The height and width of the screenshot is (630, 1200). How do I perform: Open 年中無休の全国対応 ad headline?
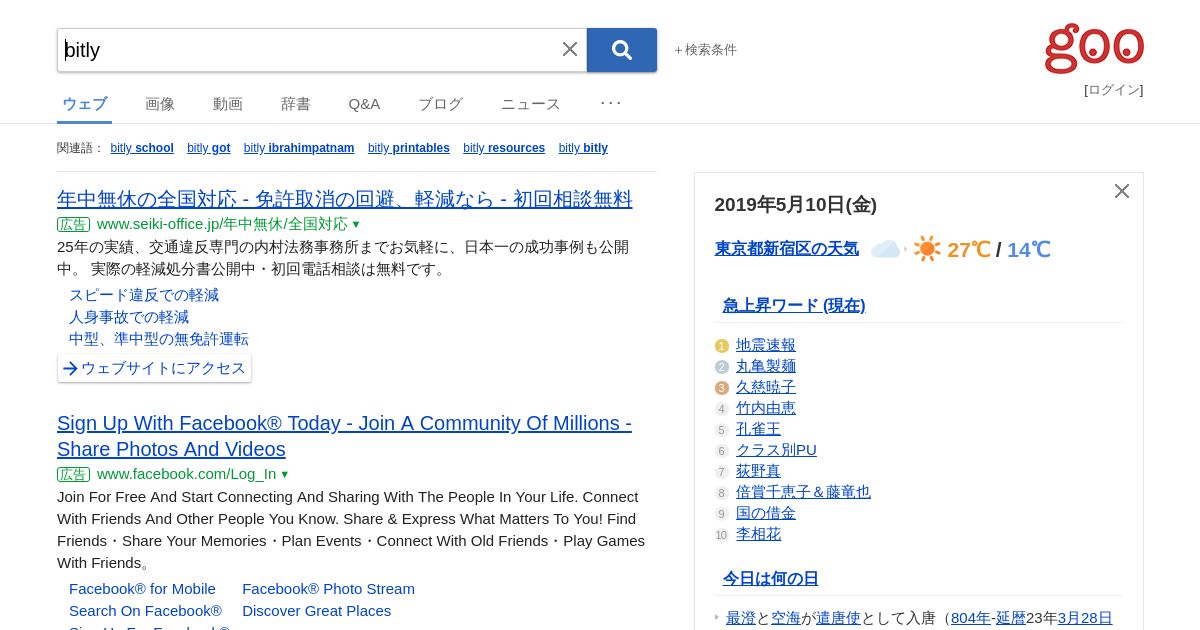345,199
